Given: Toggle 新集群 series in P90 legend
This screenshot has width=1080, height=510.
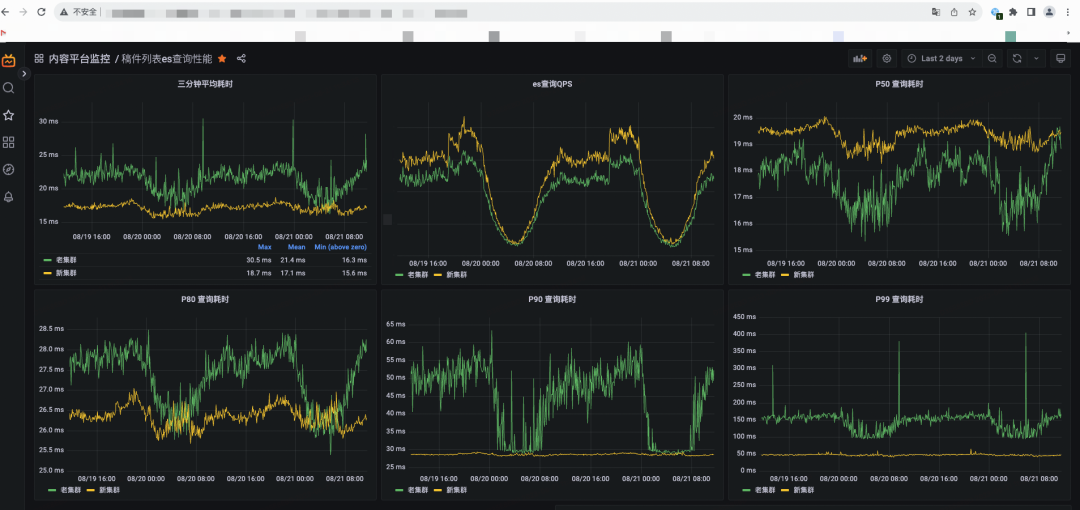Looking at the screenshot, I should 456,490.
